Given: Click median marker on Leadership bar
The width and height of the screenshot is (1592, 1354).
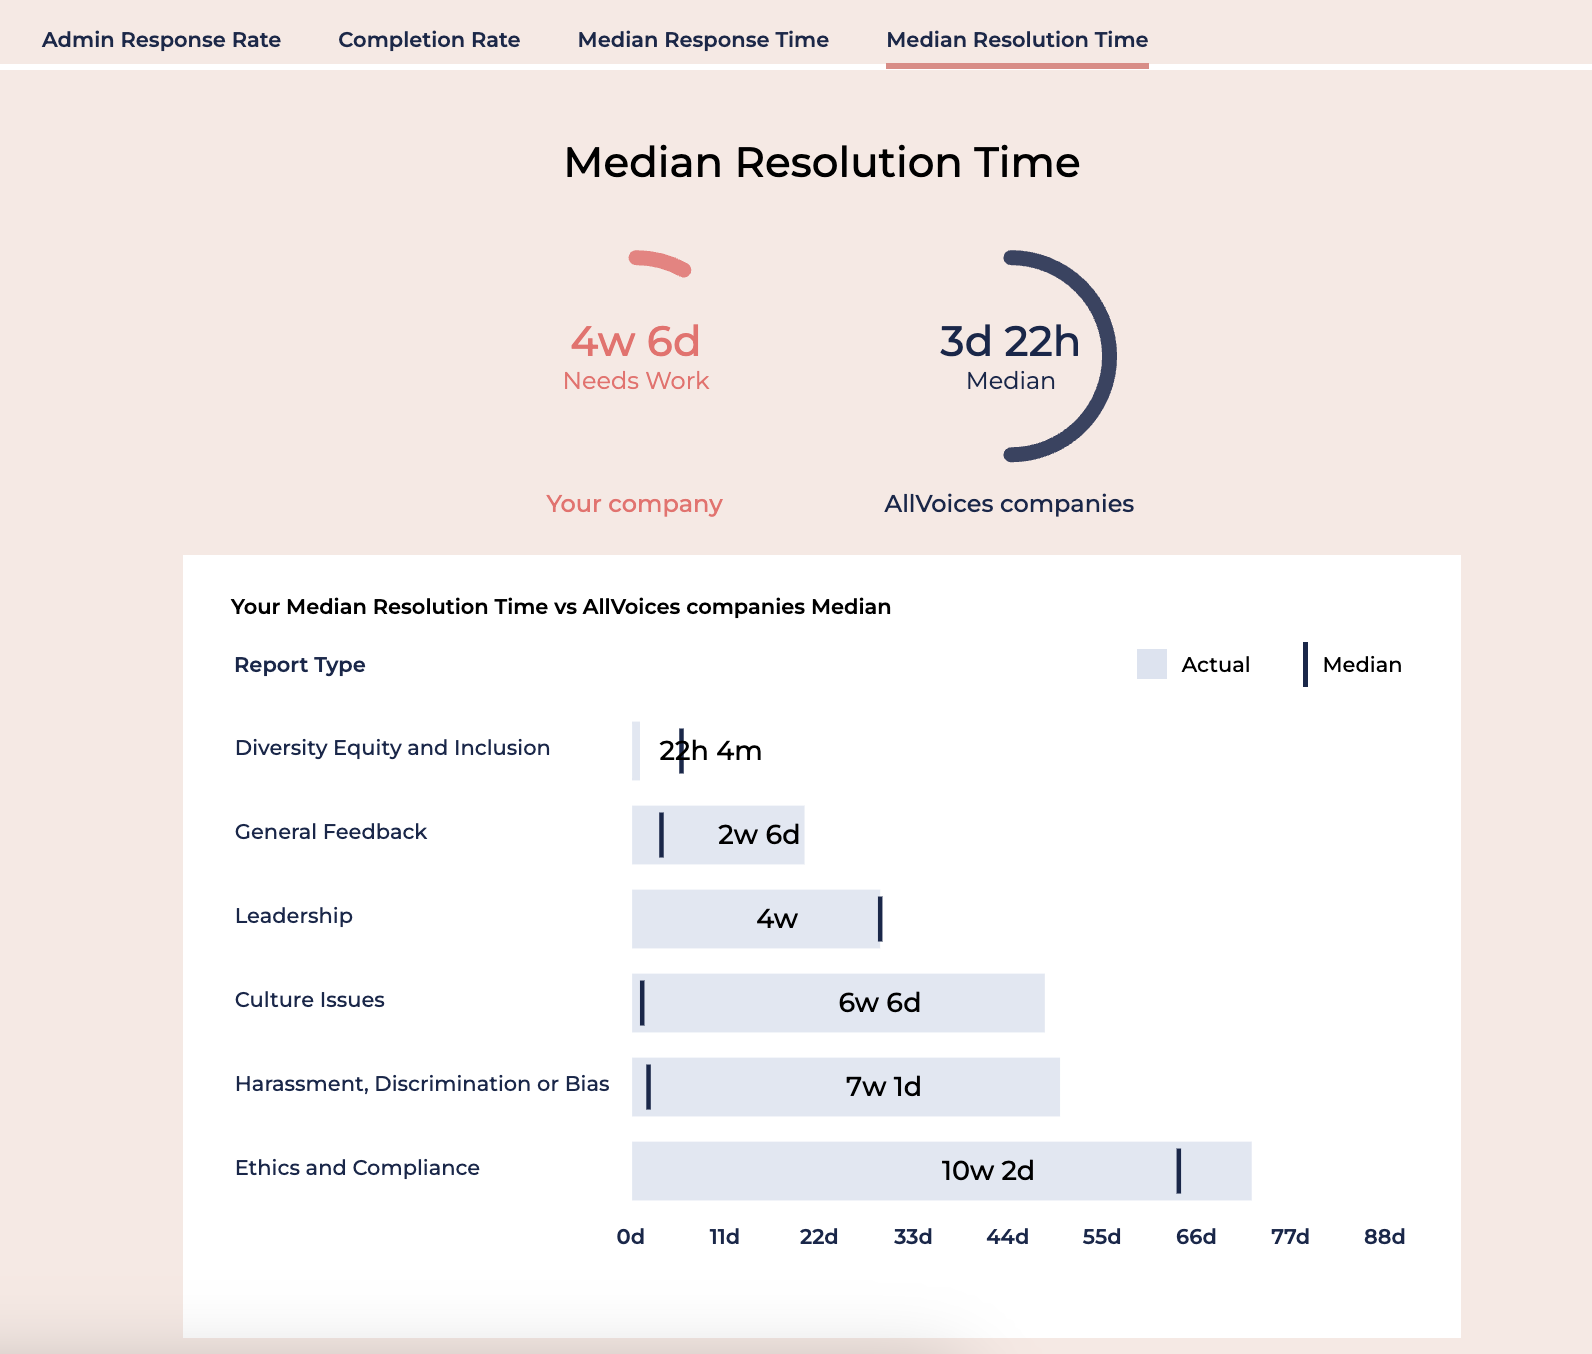Looking at the screenshot, I should click(x=880, y=919).
